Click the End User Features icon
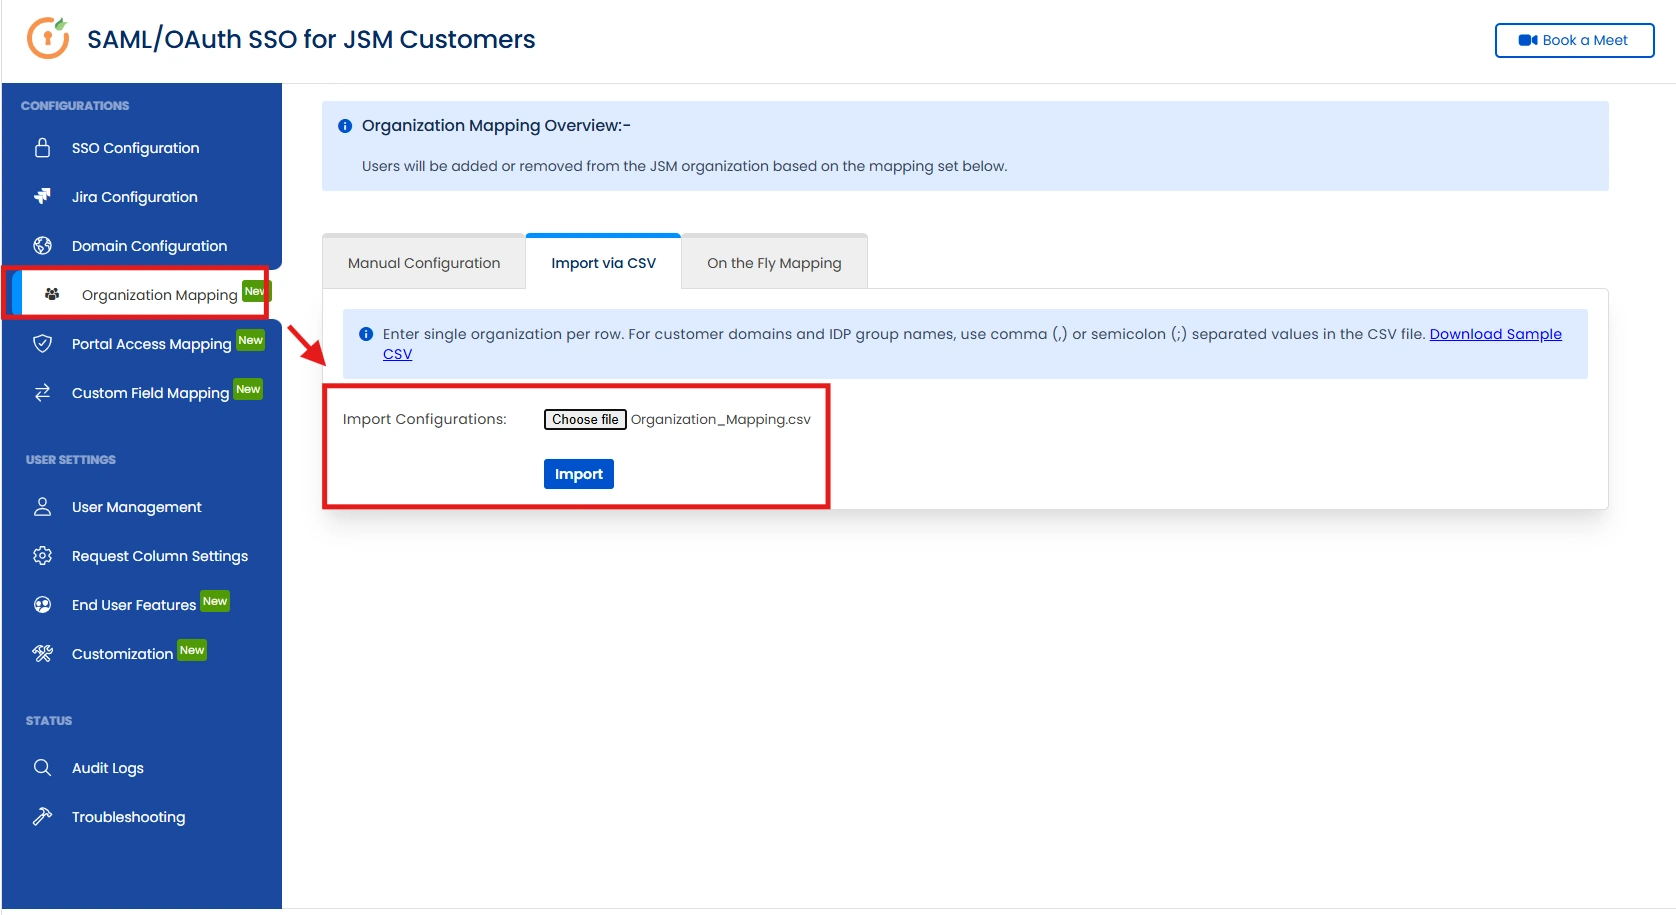The image size is (1676, 915). point(42,605)
